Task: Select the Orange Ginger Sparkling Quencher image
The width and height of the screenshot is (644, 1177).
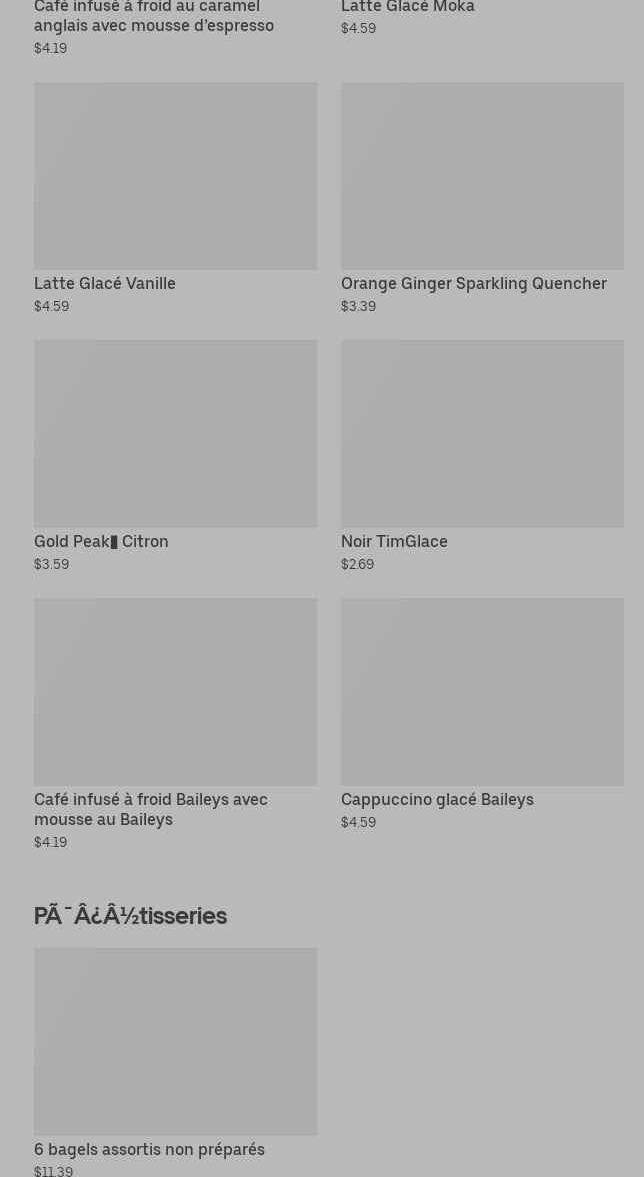Action: coord(482,176)
